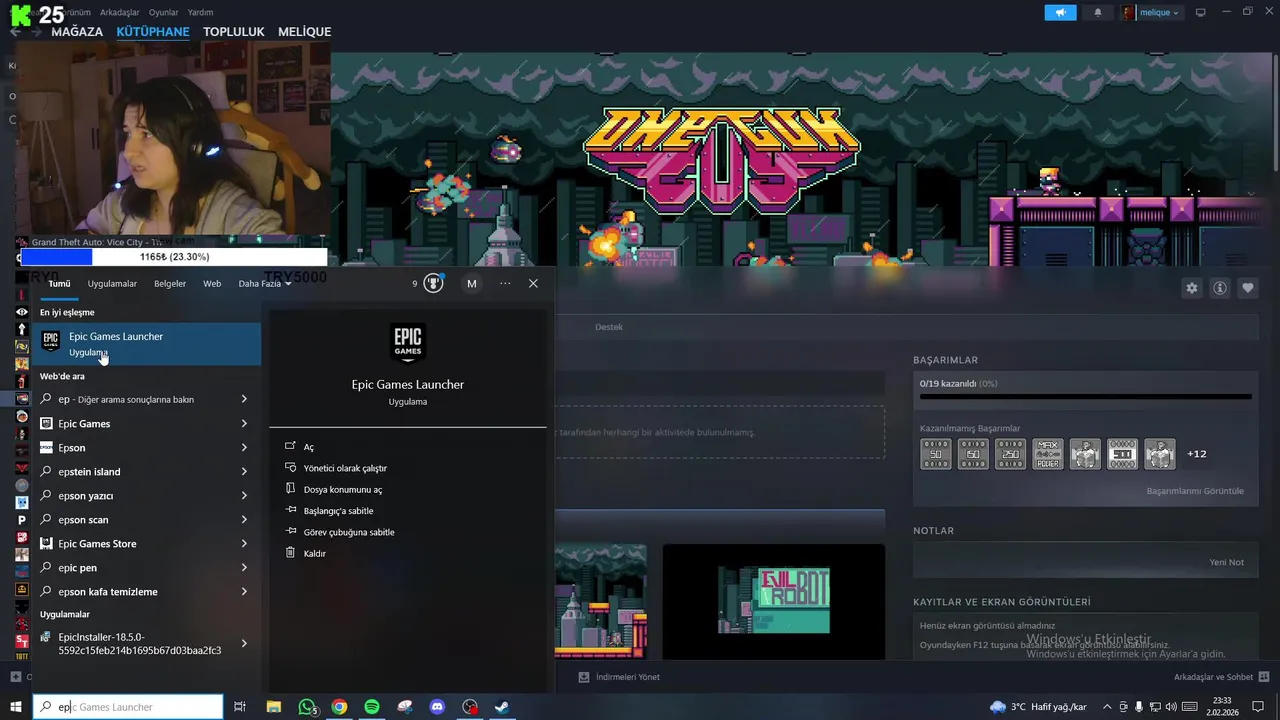Select EpicInstaller-18.5.0 application result

point(146,643)
